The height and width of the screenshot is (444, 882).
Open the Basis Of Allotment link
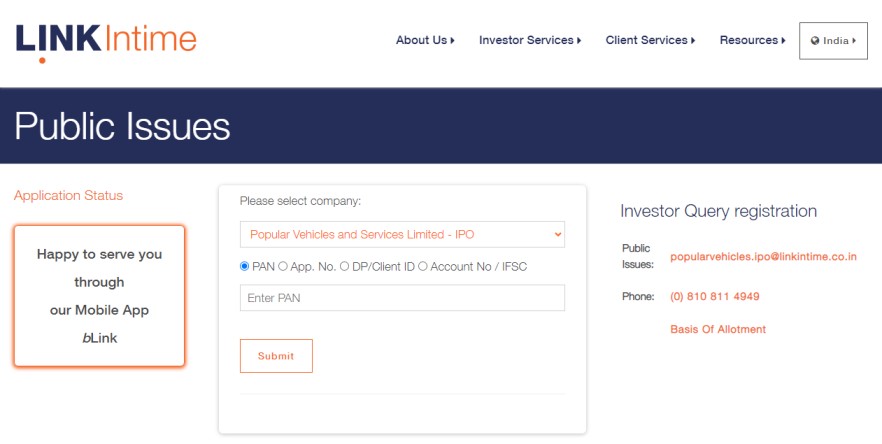(x=718, y=329)
